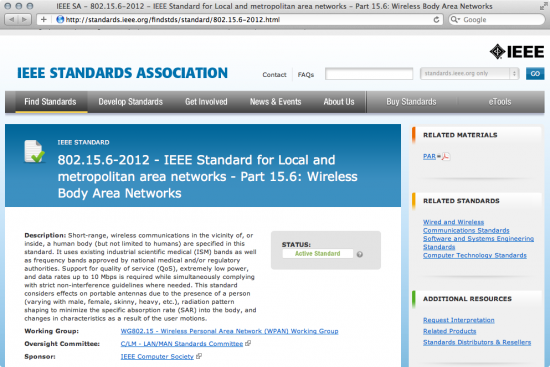Click the plus add bookmark button
550x367 pixels.
click(x=43, y=19)
